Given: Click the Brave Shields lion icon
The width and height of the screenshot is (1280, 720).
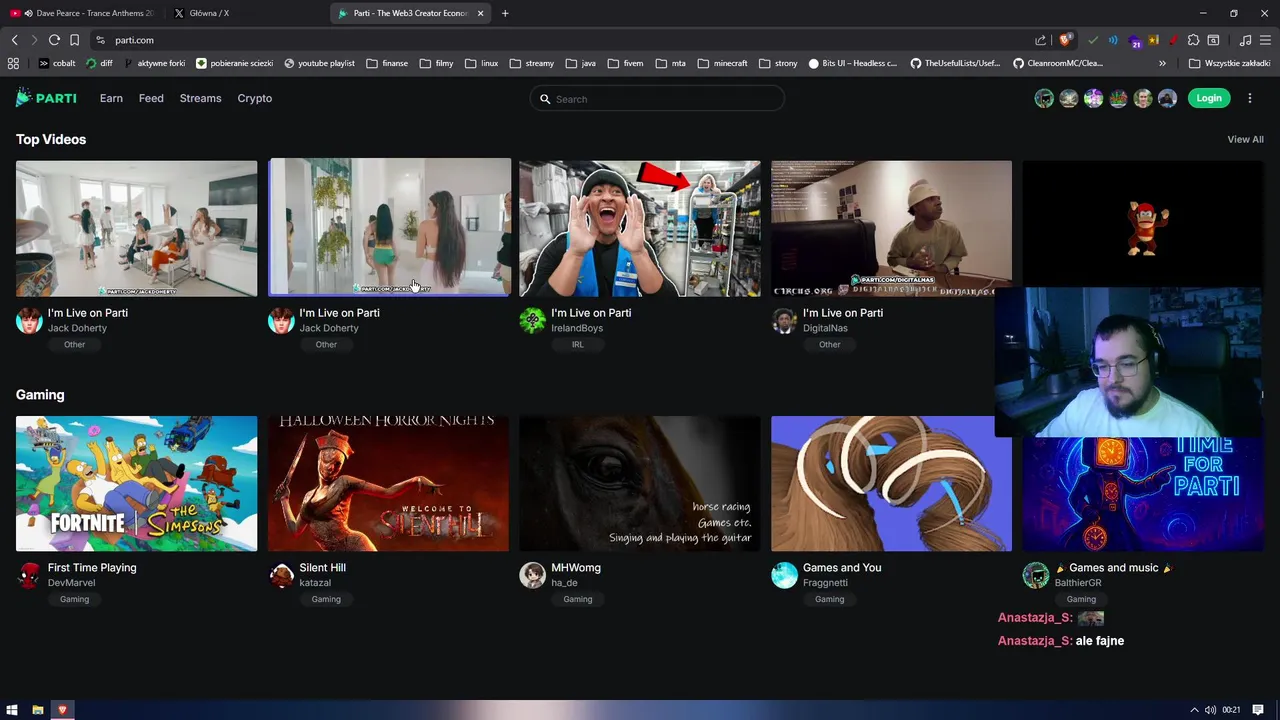Looking at the screenshot, I should pos(1065,40).
